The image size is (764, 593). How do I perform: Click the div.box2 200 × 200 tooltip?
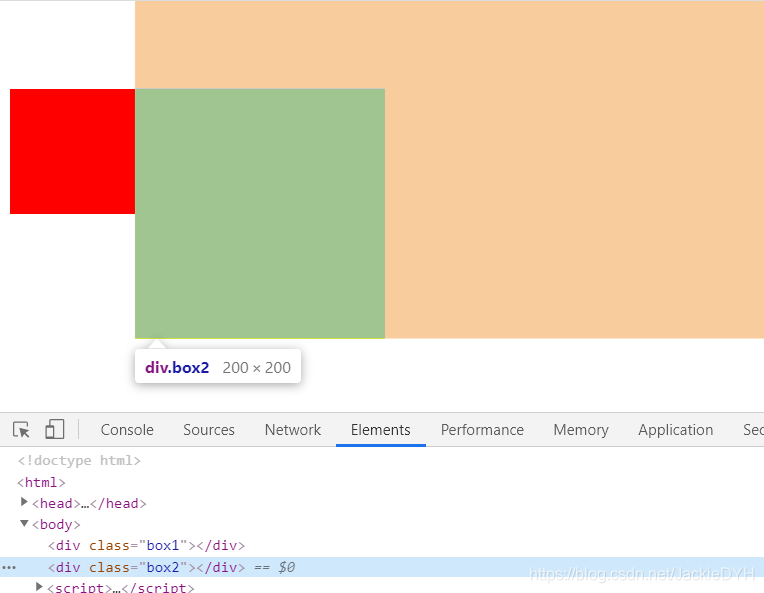[x=218, y=366]
